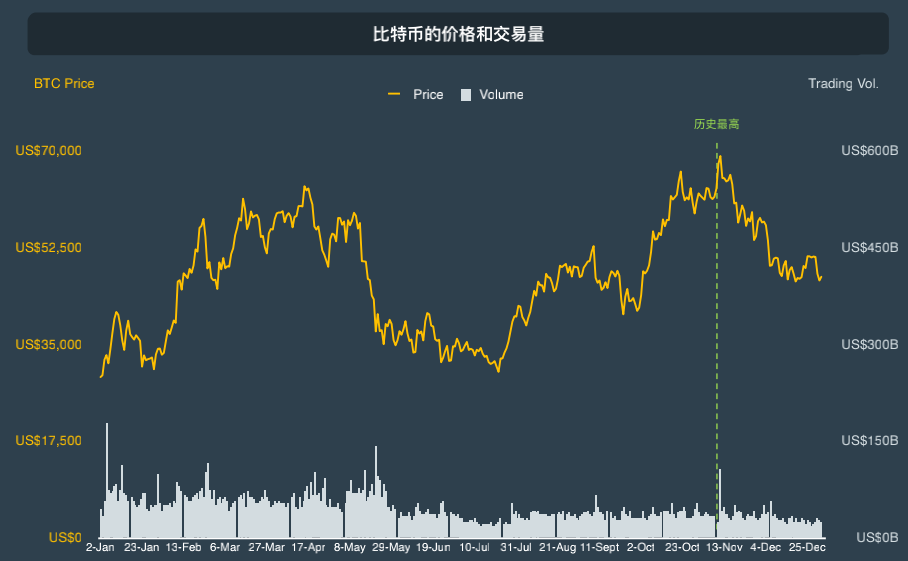Select the US$300B volume axis label

(x=870, y=344)
